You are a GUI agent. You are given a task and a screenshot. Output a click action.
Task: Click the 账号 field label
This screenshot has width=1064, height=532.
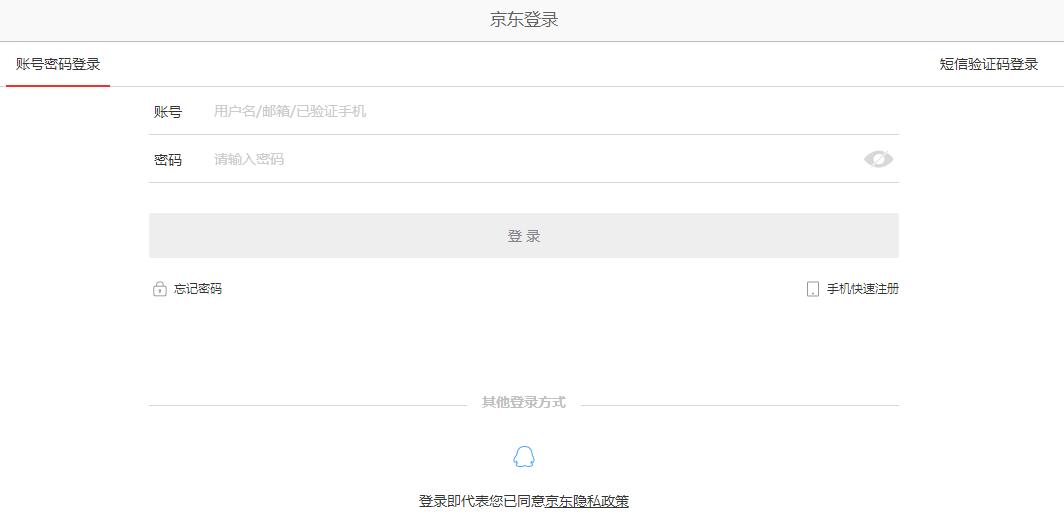(168, 112)
